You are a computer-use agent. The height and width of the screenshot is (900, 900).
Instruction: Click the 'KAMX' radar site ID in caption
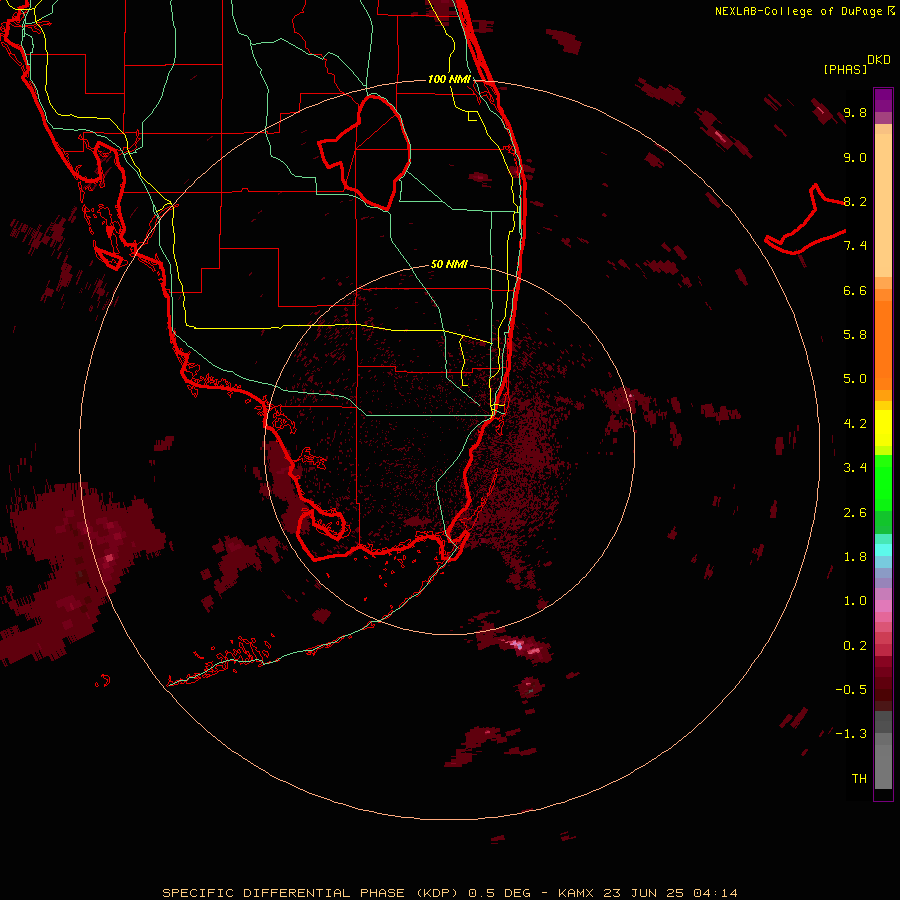(x=578, y=893)
